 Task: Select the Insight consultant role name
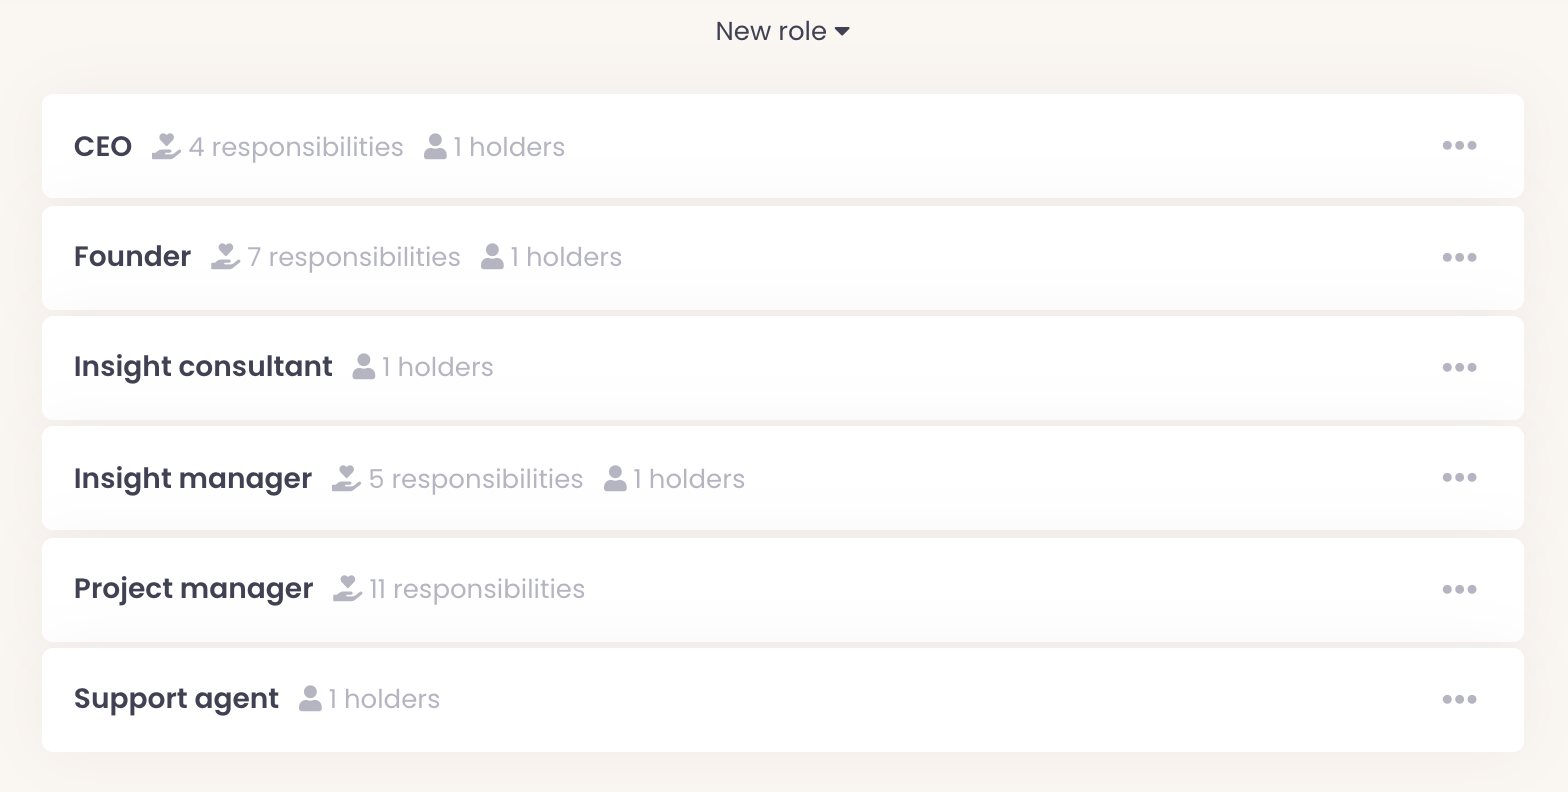(x=203, y=367)
